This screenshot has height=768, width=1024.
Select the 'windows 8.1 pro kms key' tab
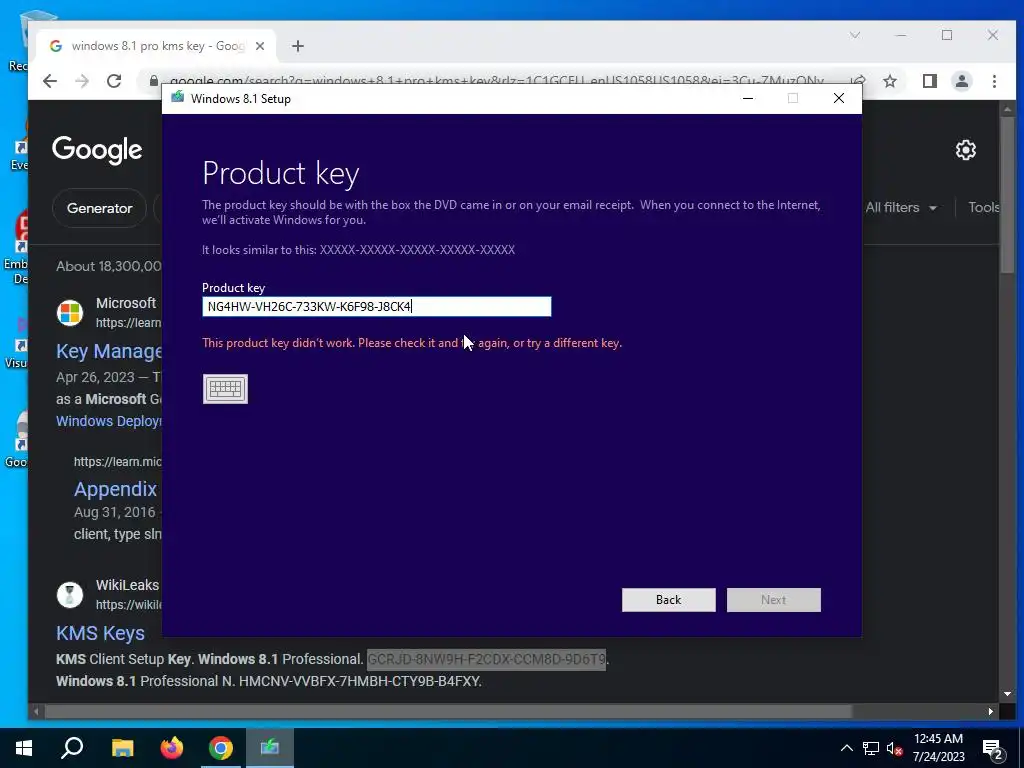point(157,46)
